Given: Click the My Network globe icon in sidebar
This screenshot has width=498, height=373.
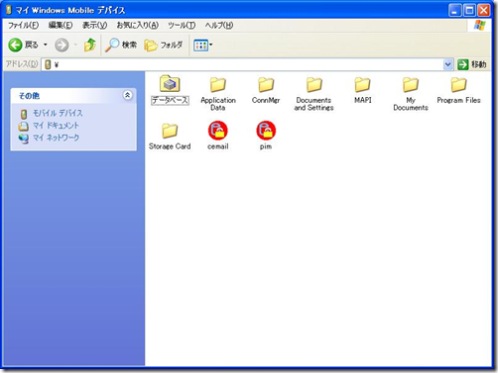Looking at the screenshot, I should [x=23, y=138].
